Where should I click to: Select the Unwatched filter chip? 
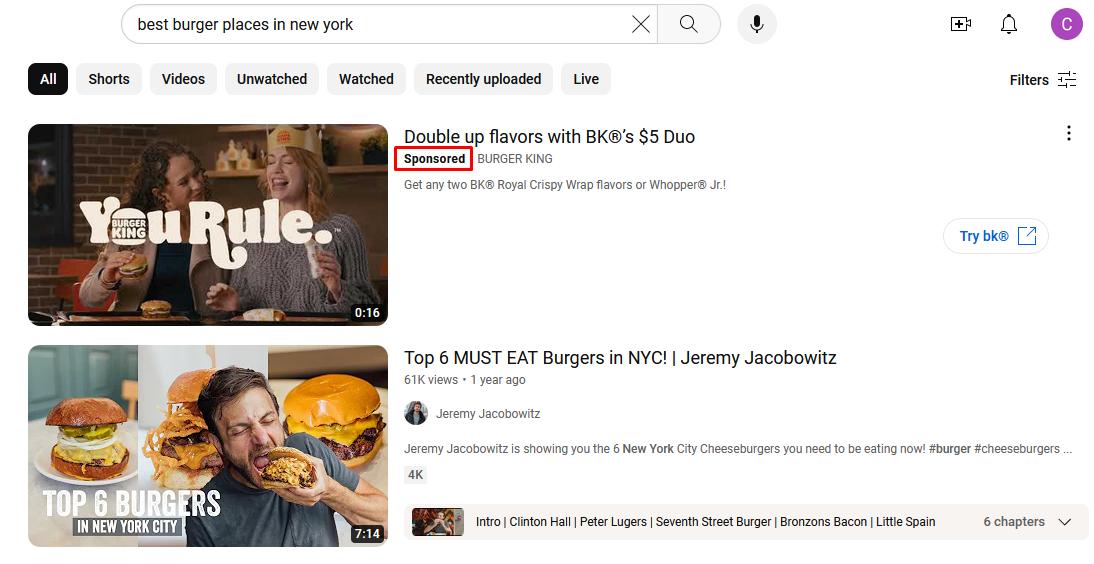coord(271,79)
